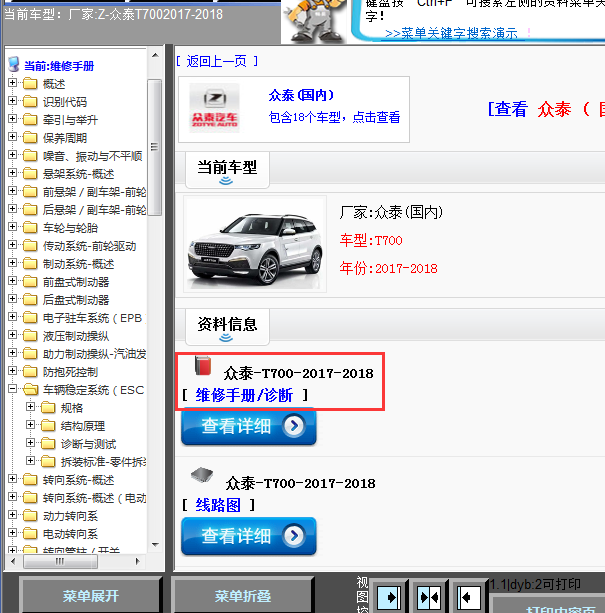
Task: Click 包含18个车型，点击查看 link
Action: (334, 117)
